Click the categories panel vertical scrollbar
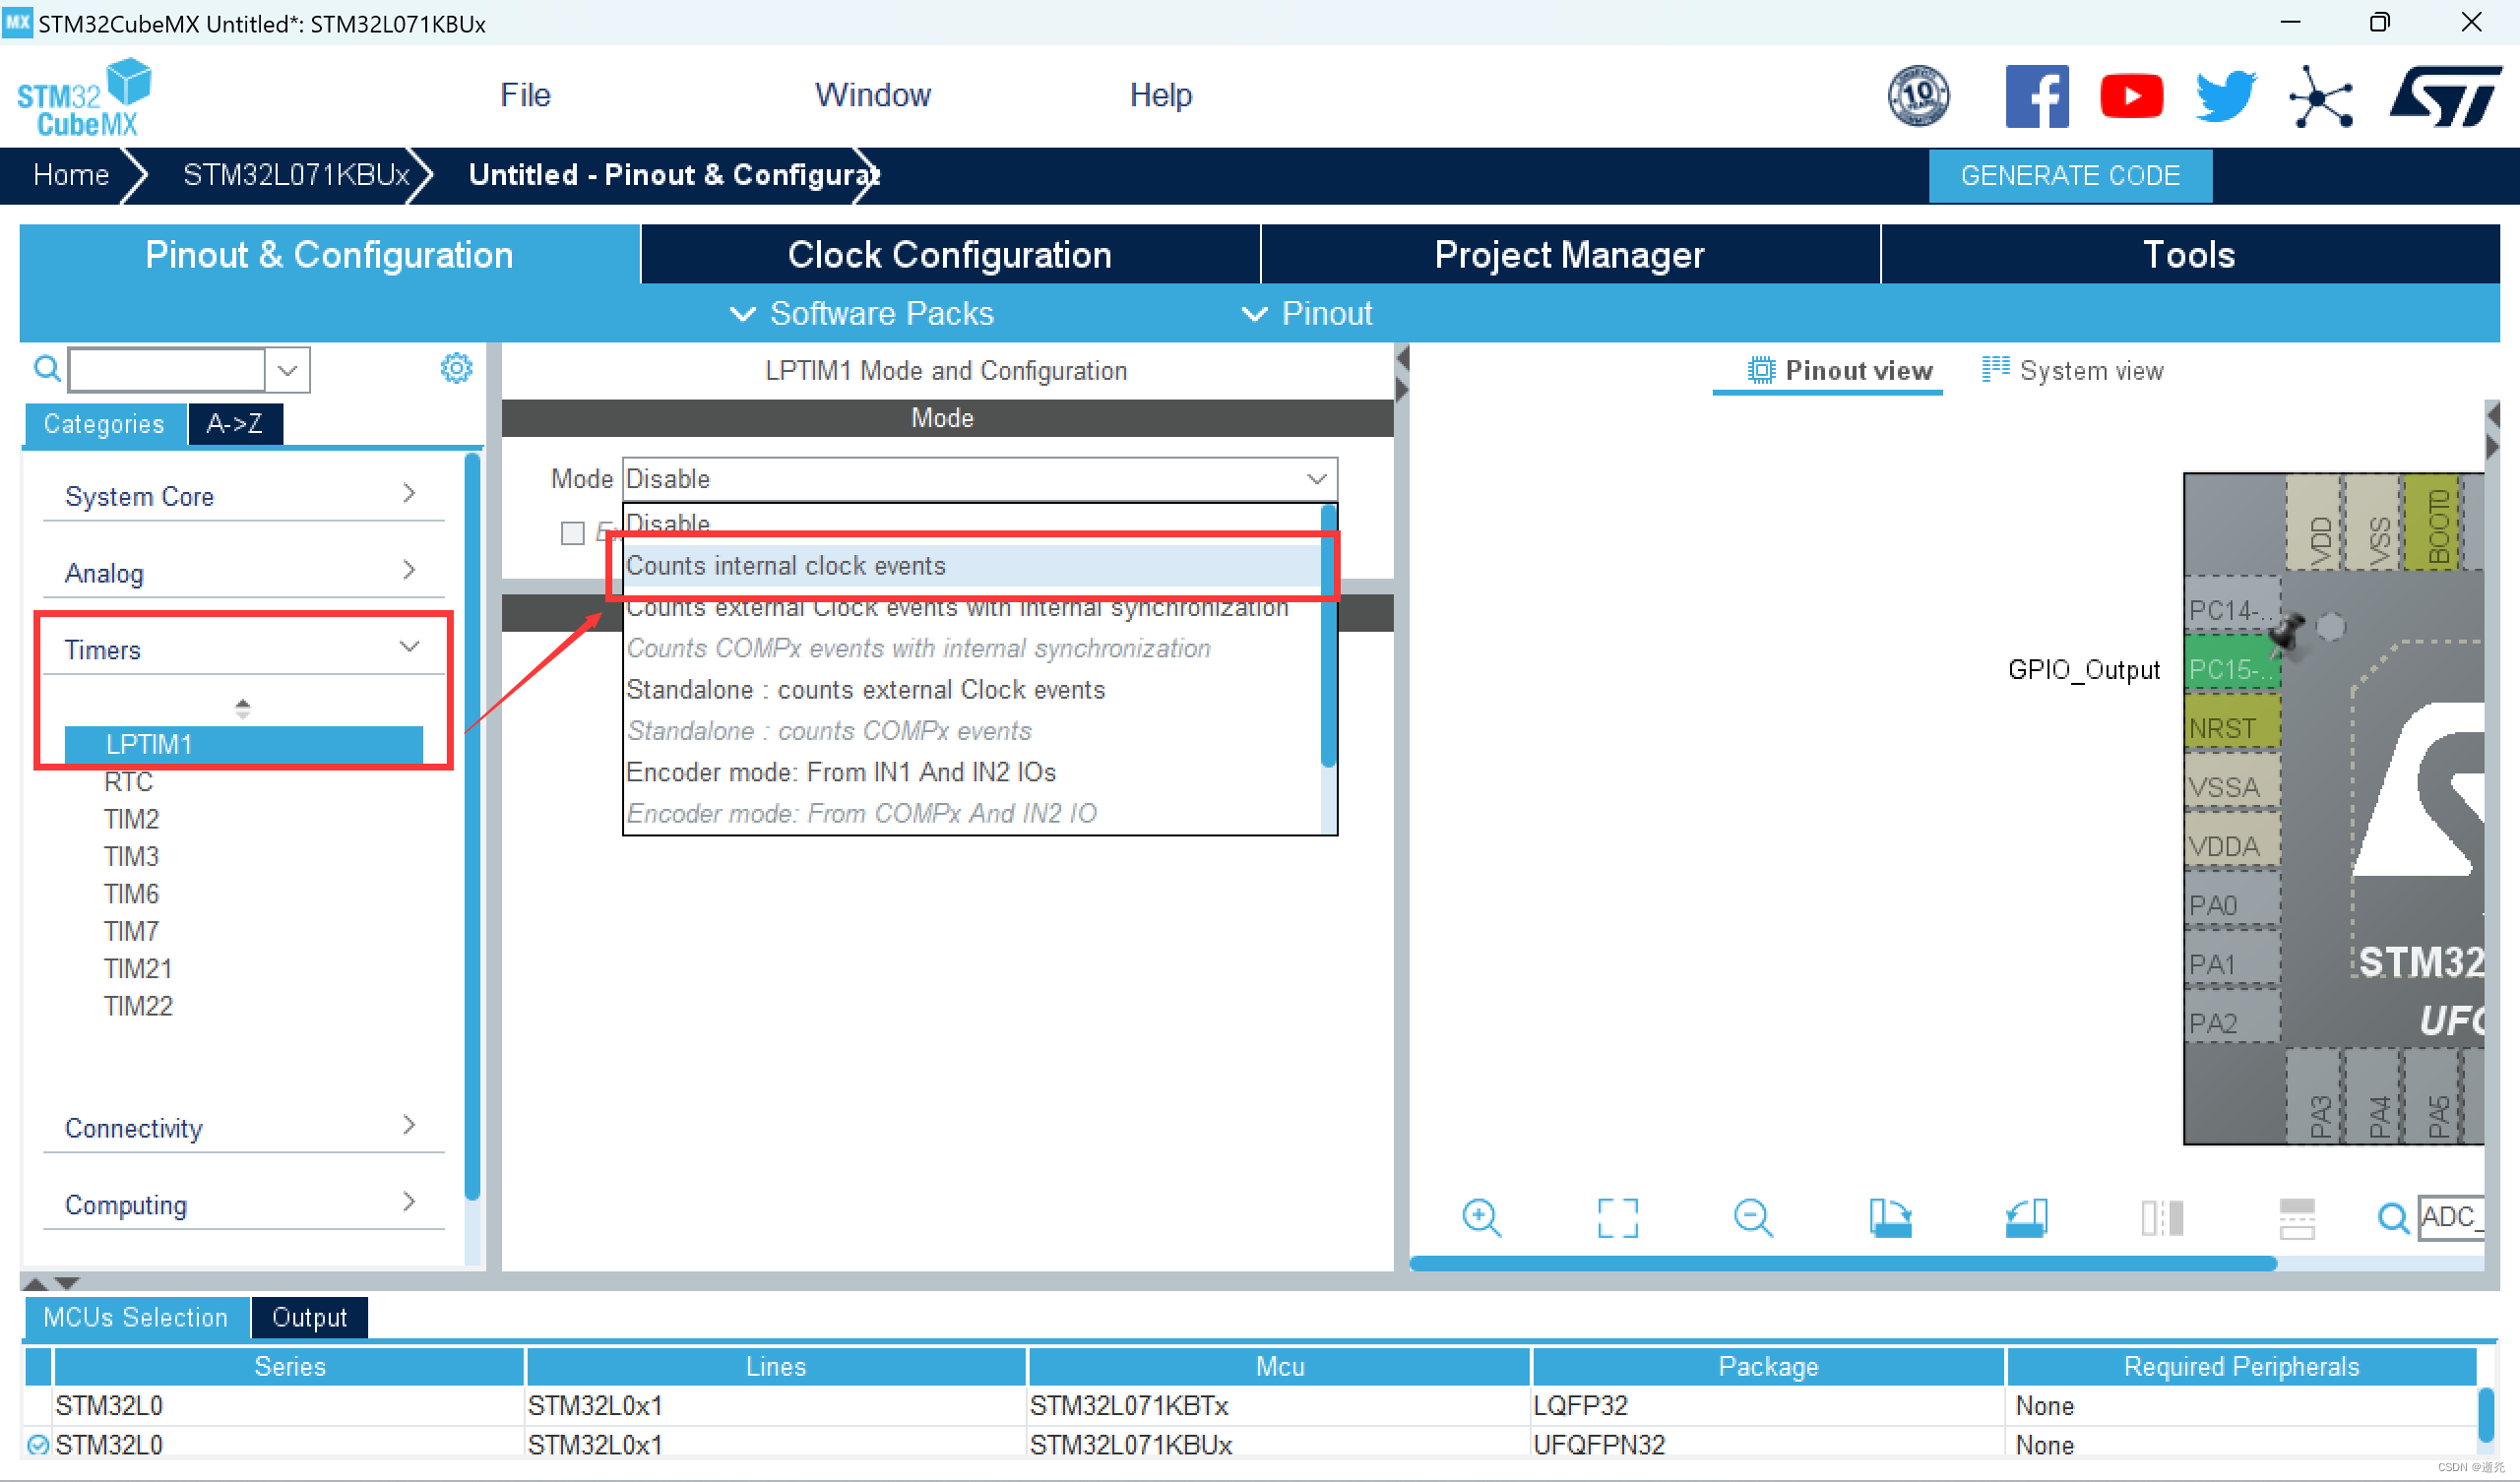Screen dimensions: 2520x1482 (472, 826)
